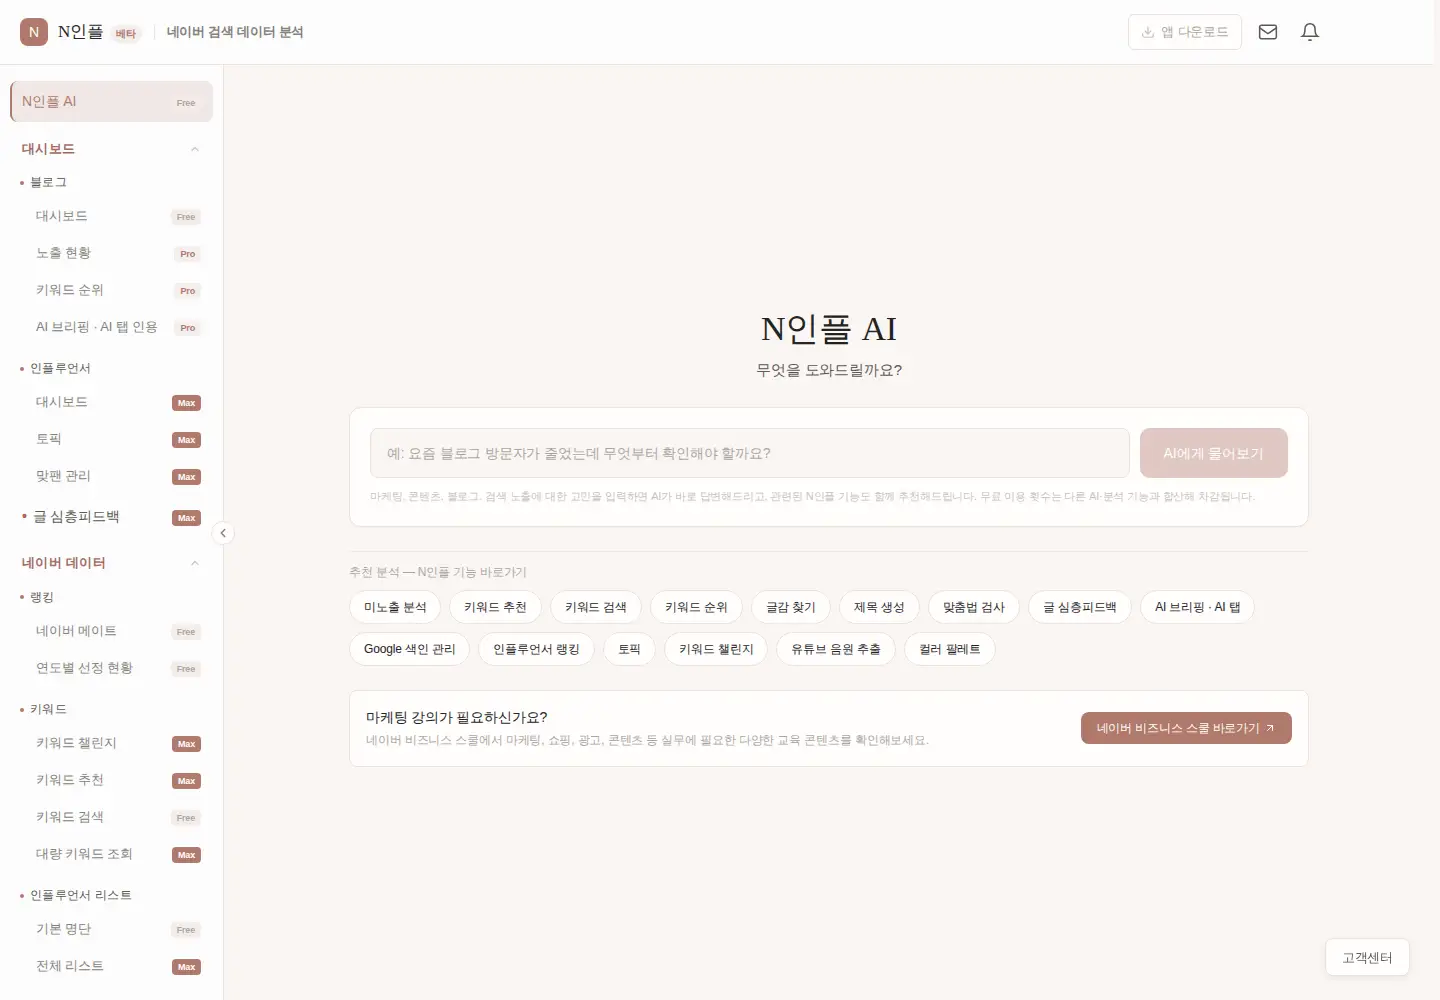
Task: Collapse the 대시보드 section chevron
Action: pos(195,149)
